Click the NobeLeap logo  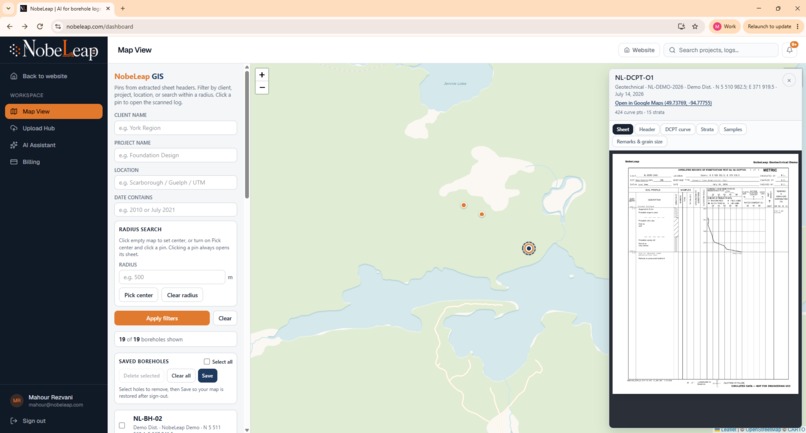pyautogui.click(x=54, y=50)
